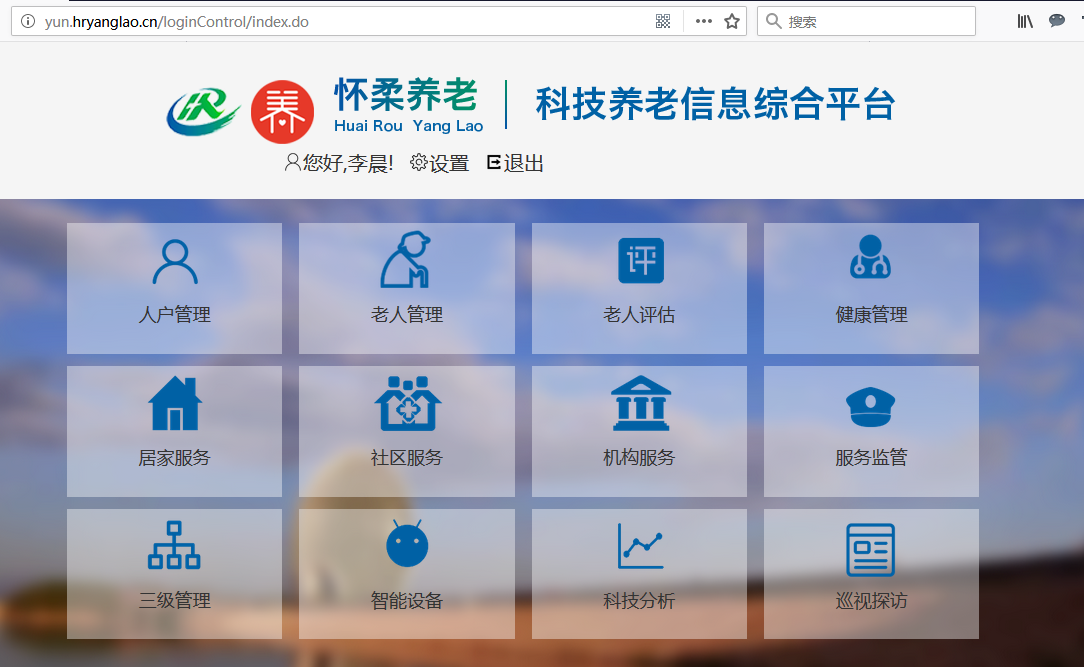Viewport: 1084px width, 667px height.
Task: Select the 三级管理 hierarchy icon
Action: (174, 546)
